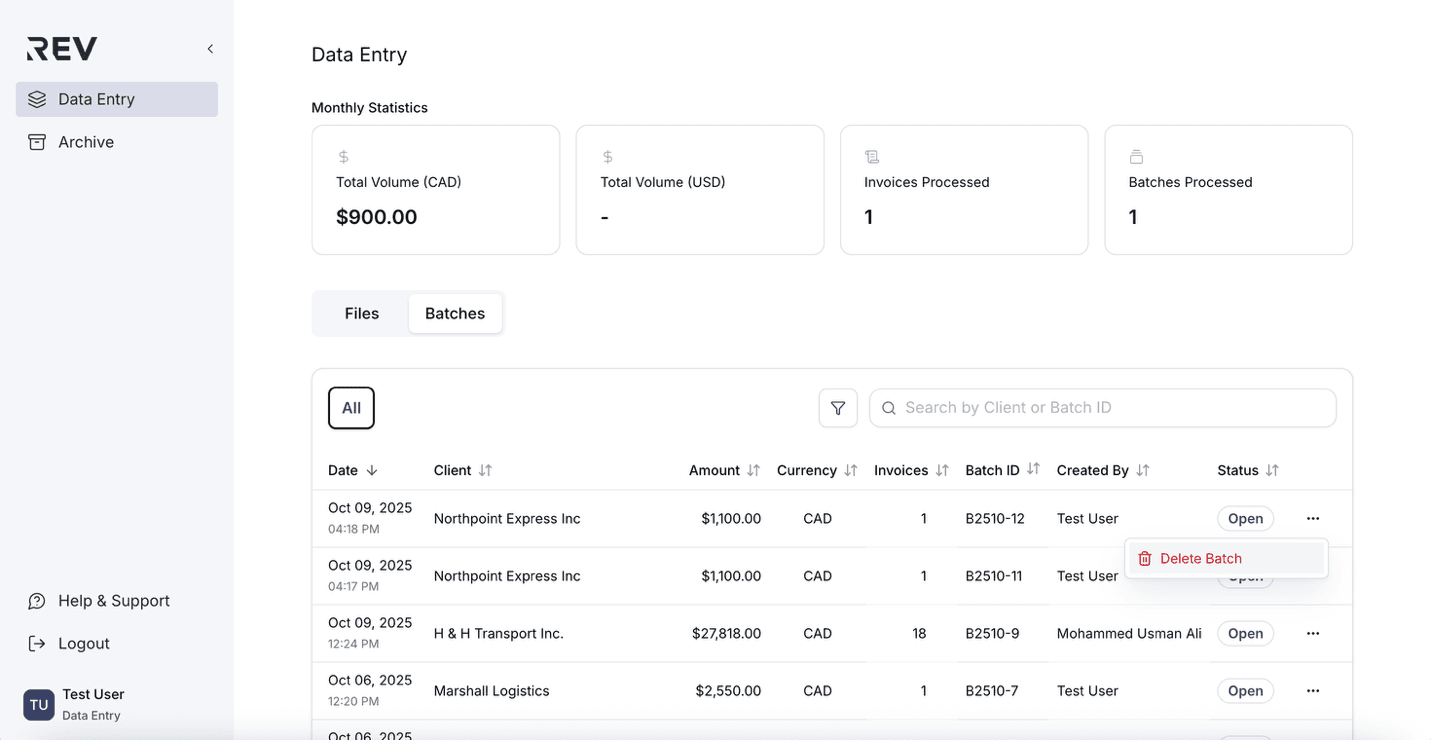Sort by the Status column
Screen dimensions: 1431x740
tap(1272, 470)
